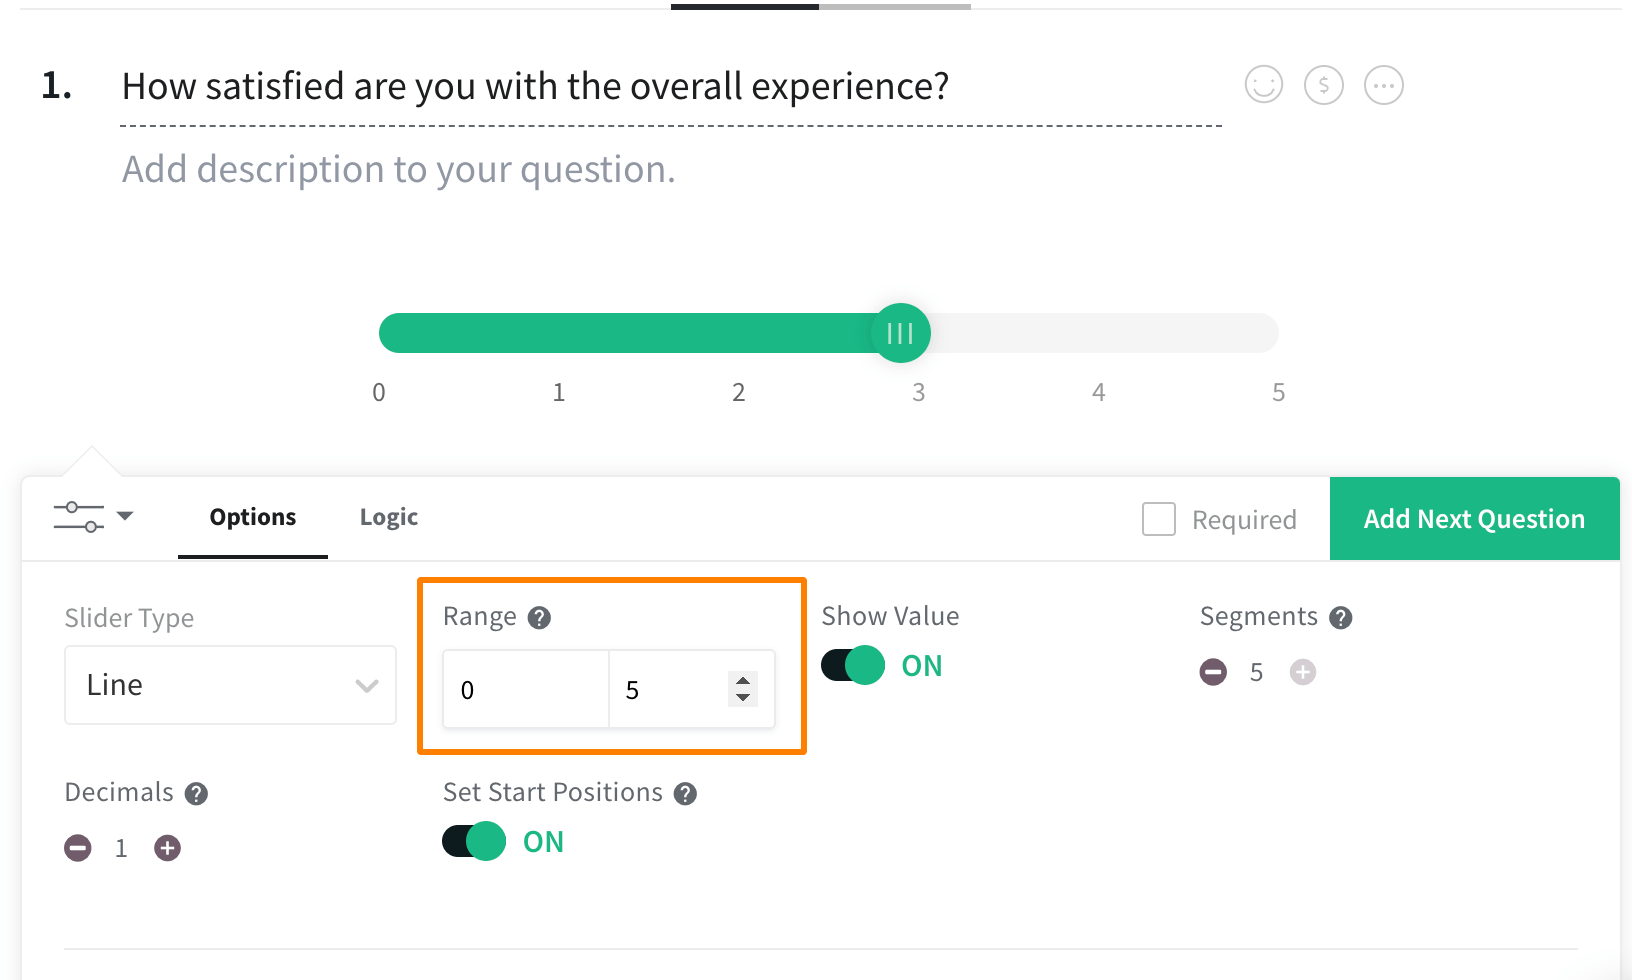Image resolution: width=1632 pixels, height=980 pixels.
Task: Open the payment settings icon beside the smiley
Action: (1323, 85)
